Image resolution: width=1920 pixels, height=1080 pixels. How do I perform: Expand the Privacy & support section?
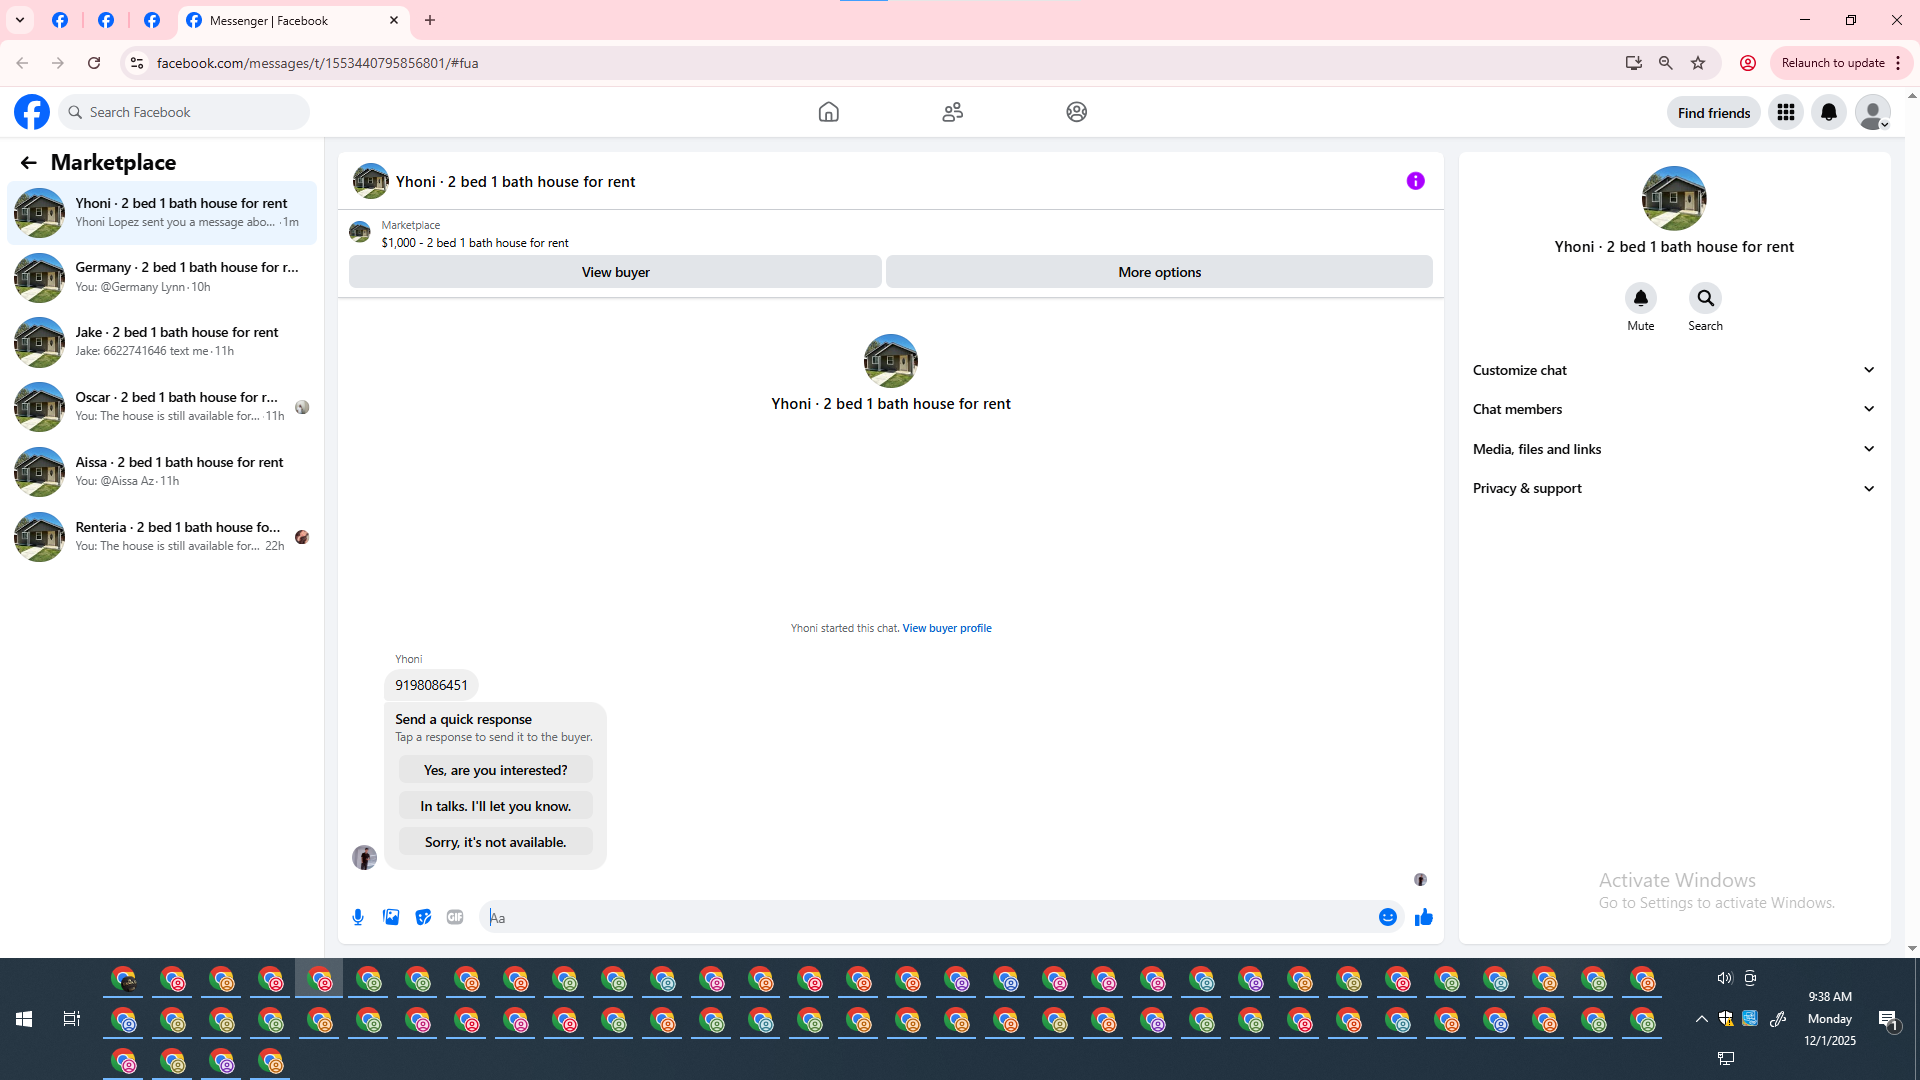click(x=1674, y=488)
